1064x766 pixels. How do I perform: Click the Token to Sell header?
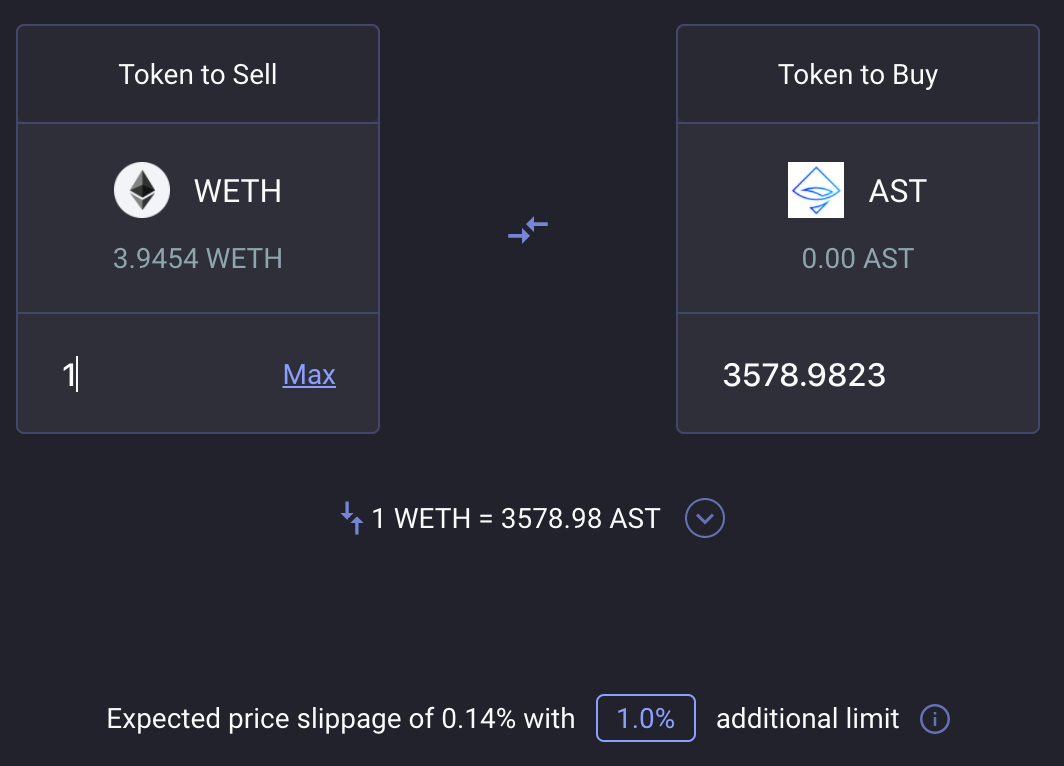[197, 75]
